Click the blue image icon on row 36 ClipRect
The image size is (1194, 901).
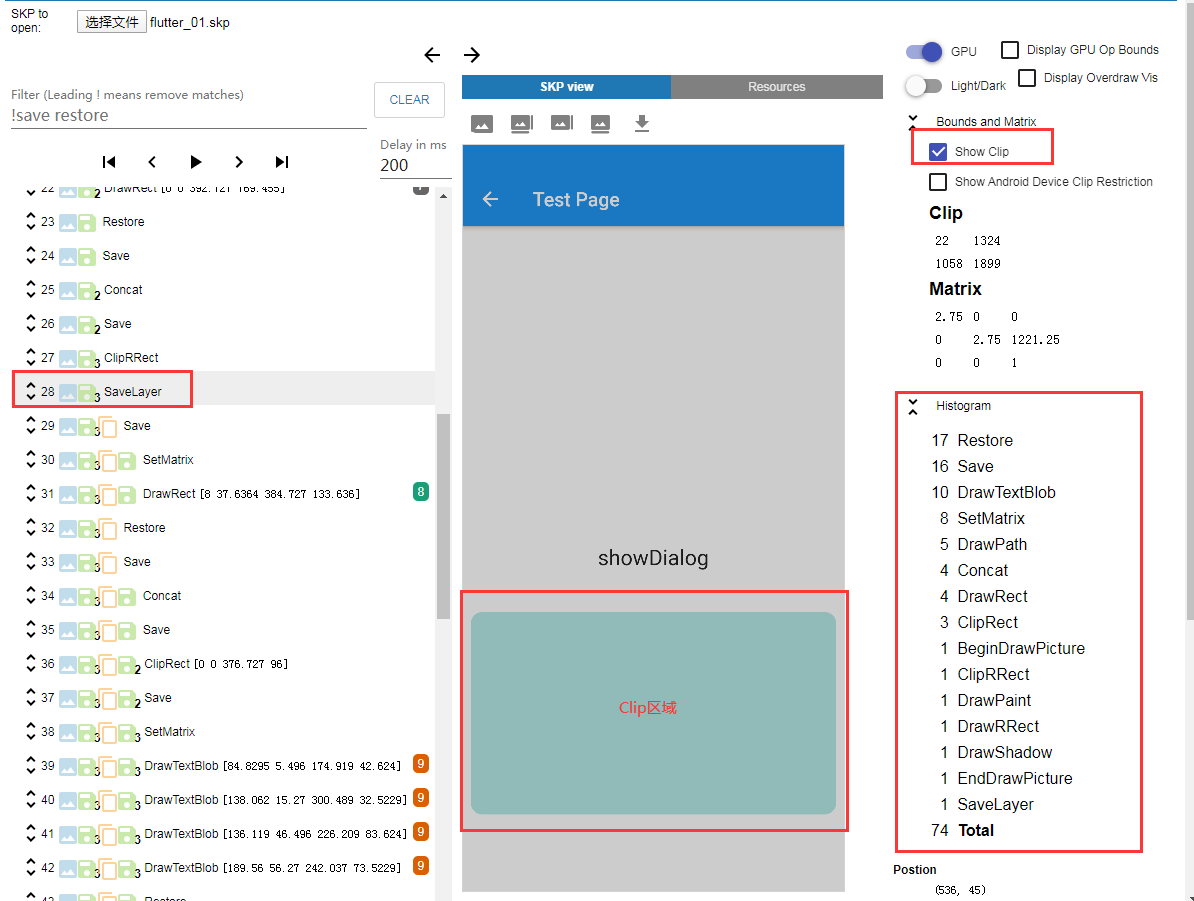pos(68,664)
